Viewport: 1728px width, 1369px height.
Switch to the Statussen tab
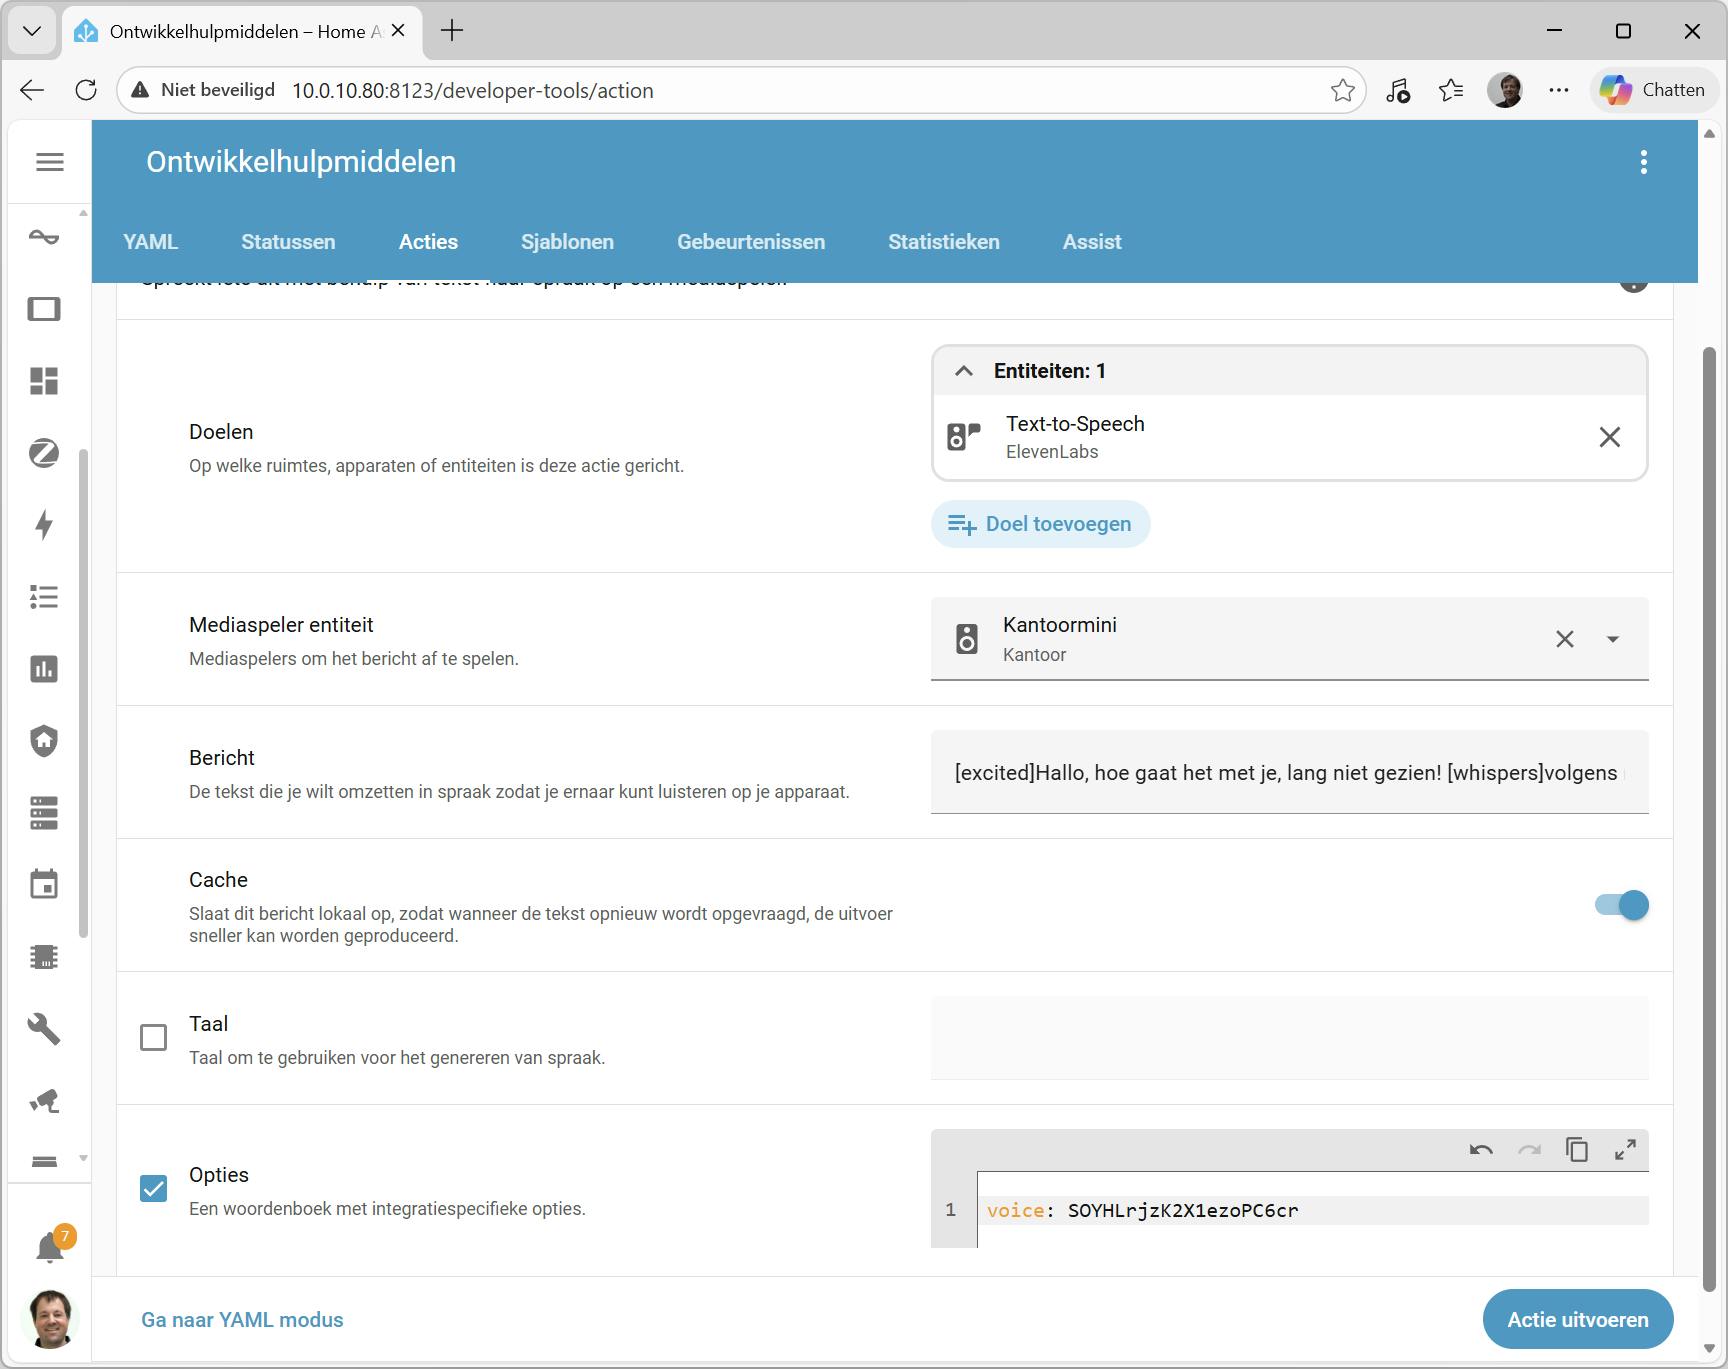pos(288,242)
